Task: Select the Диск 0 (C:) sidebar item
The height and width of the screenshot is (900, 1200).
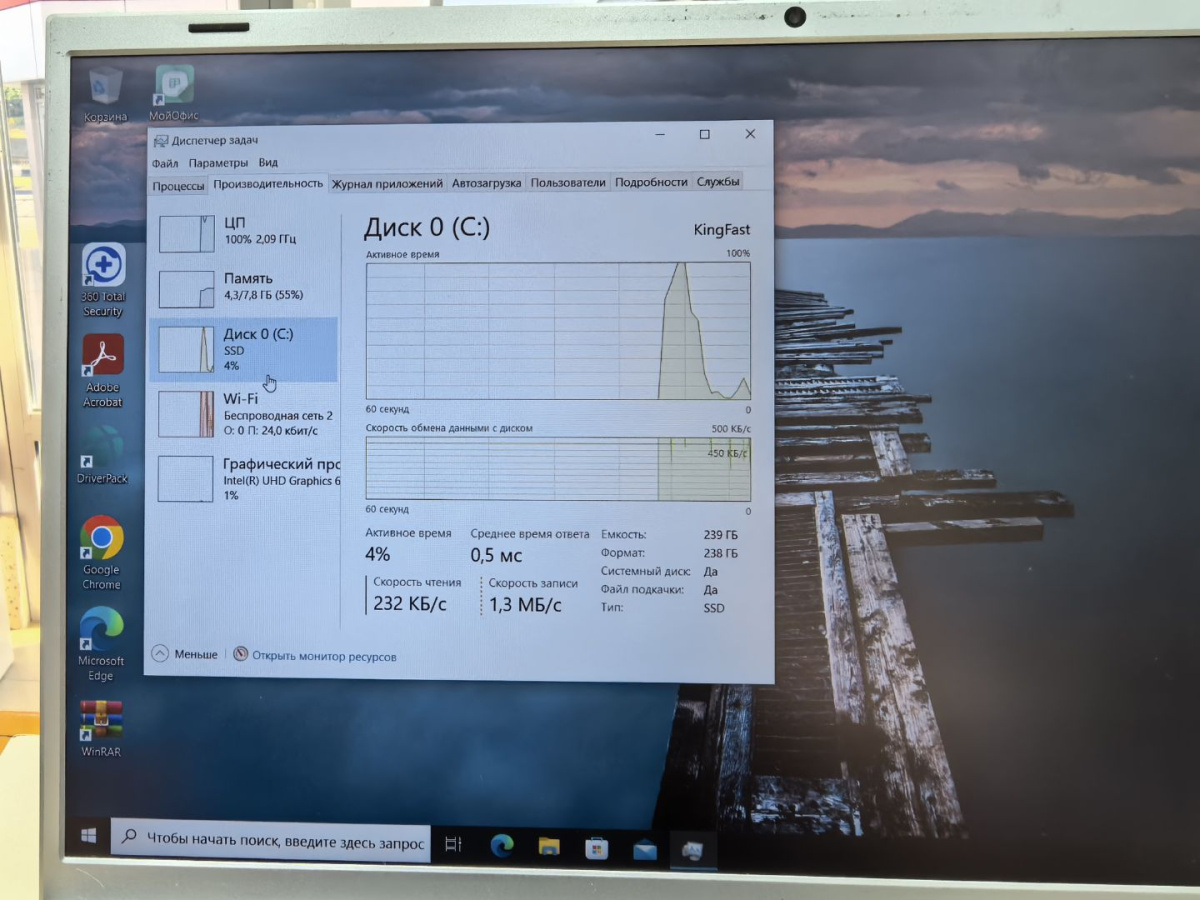Action: (244, 349)
